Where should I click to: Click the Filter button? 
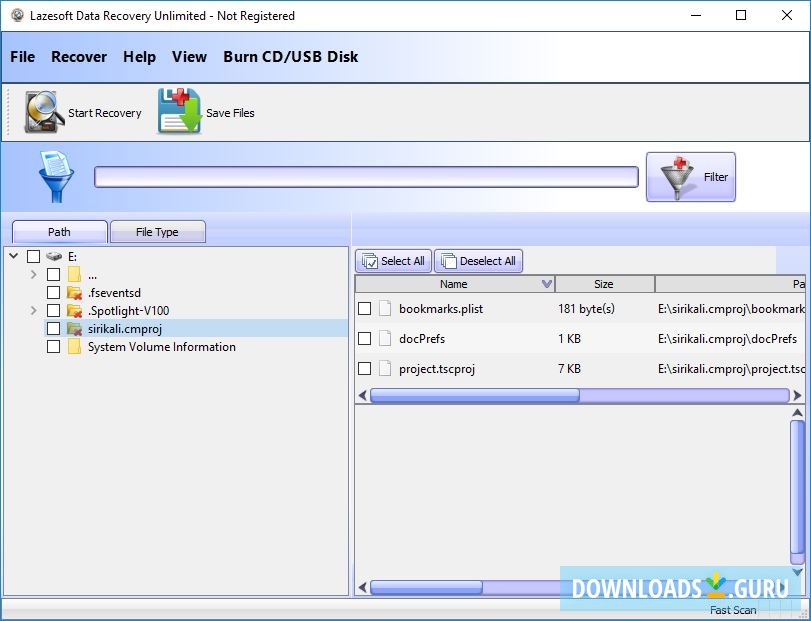(x=690, y=177)
